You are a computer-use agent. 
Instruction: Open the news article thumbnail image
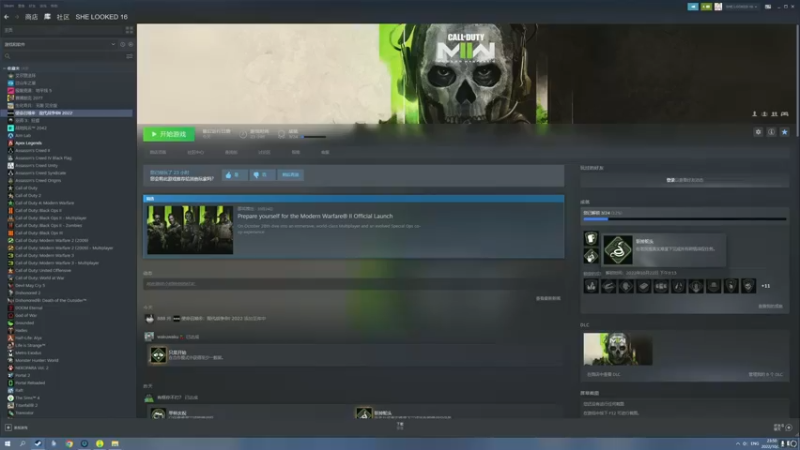pyautogui.click(x=190, y=230)
